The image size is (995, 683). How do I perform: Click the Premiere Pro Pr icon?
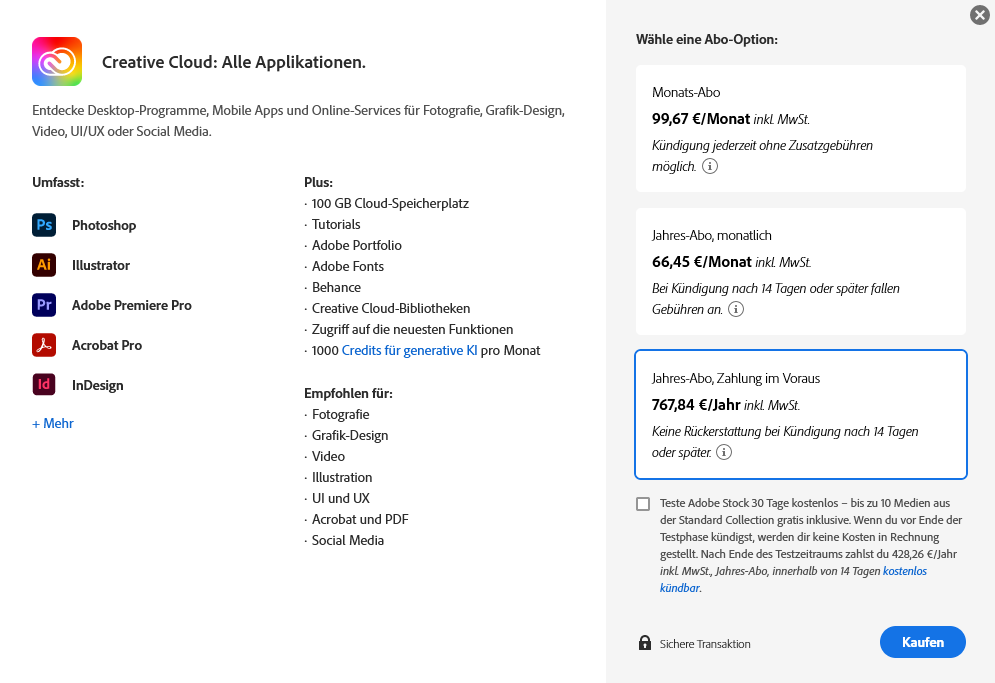pyautogui.click(x=44, y=305)
